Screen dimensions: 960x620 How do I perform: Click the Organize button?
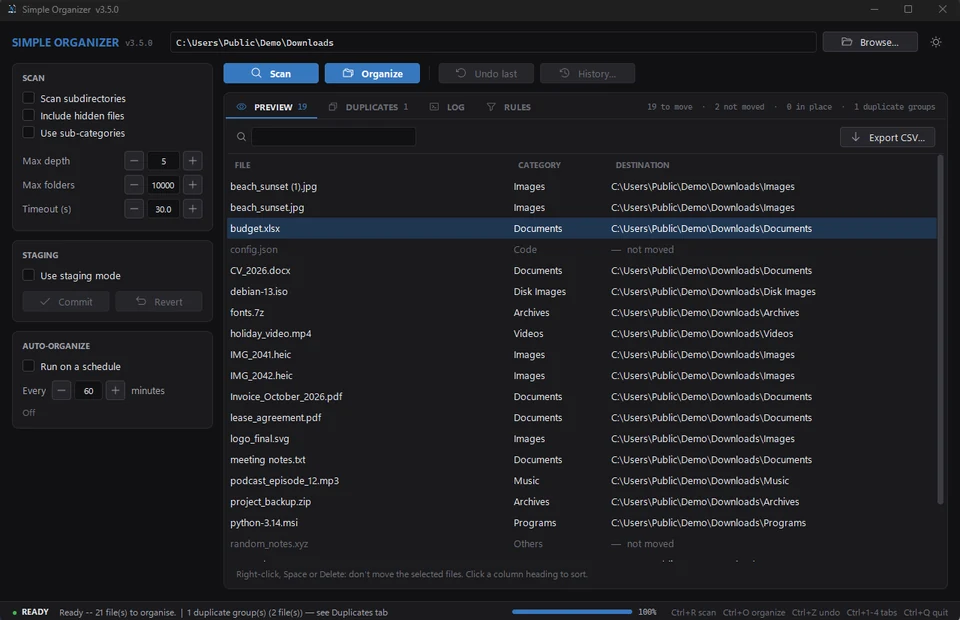372,73
